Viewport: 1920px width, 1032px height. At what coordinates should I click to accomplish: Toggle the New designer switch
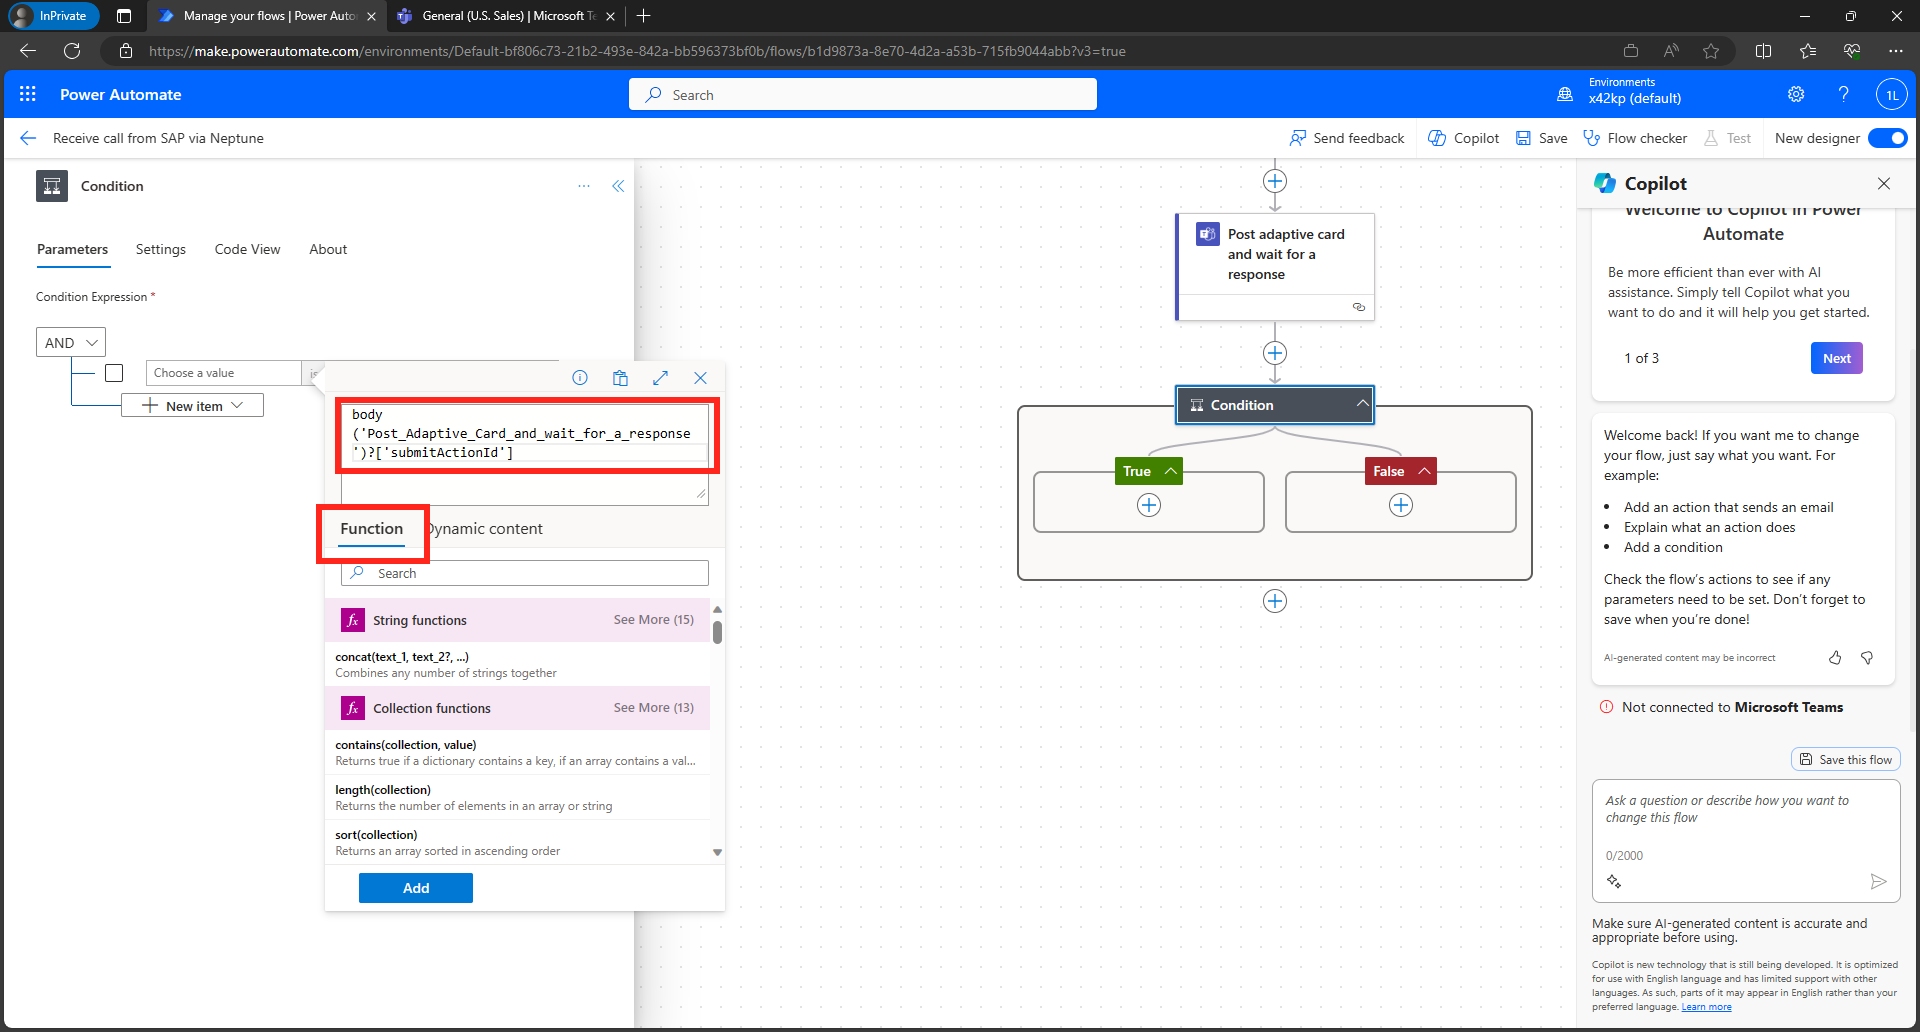click(x=1888, y=138)
